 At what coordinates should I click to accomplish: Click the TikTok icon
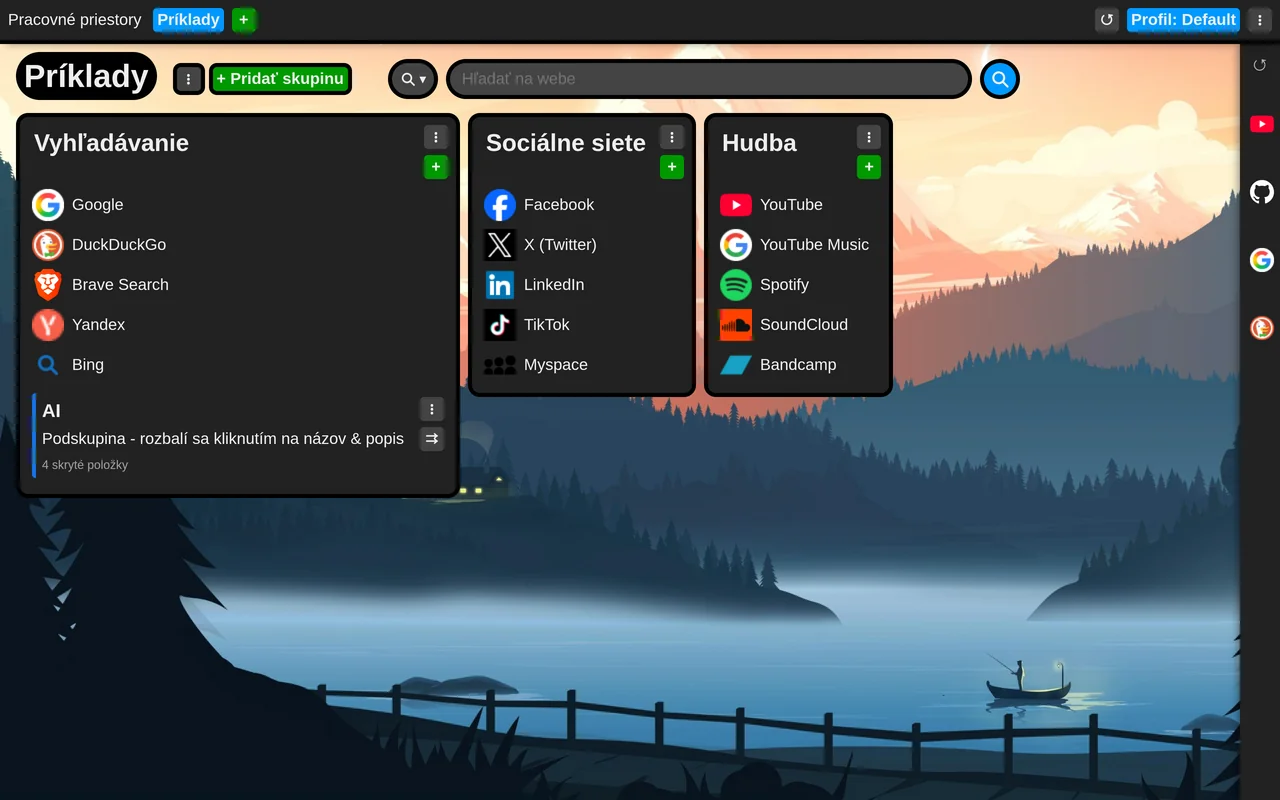coord(500,325)
